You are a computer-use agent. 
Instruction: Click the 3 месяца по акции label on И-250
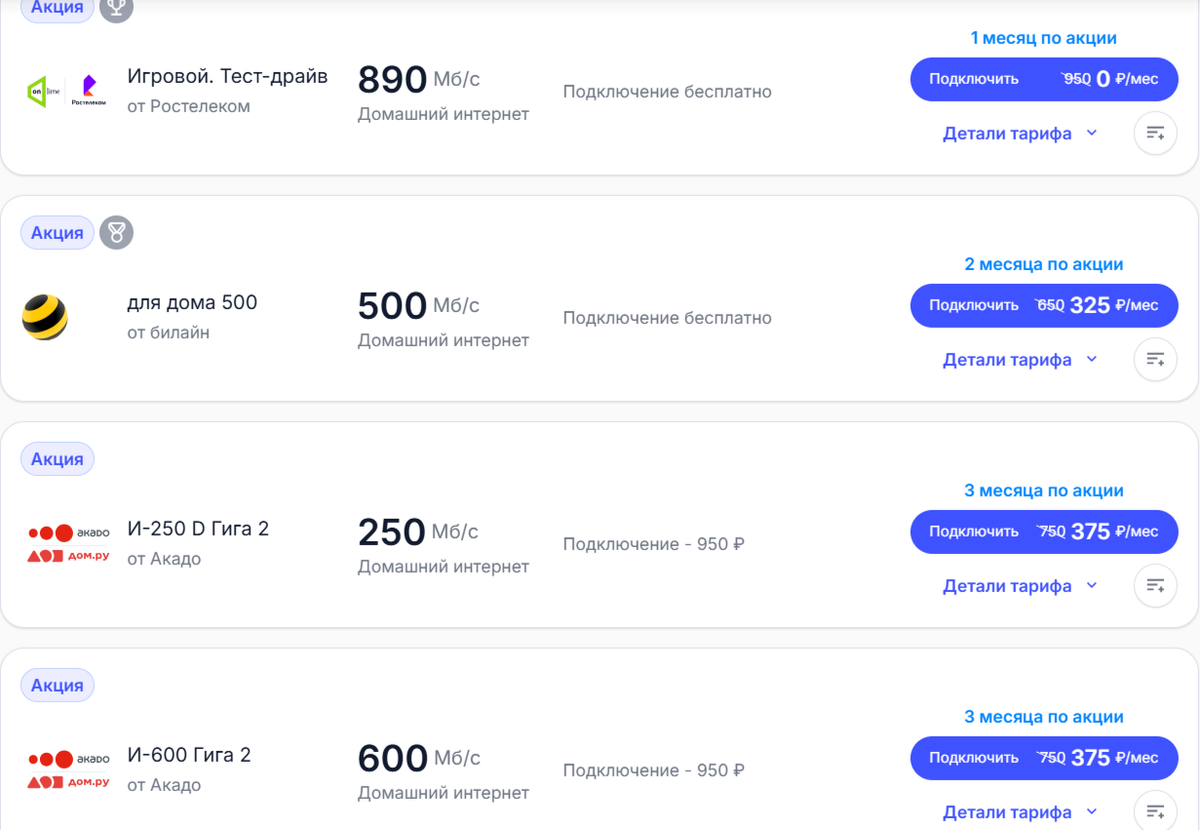[x=1044, y=490]
